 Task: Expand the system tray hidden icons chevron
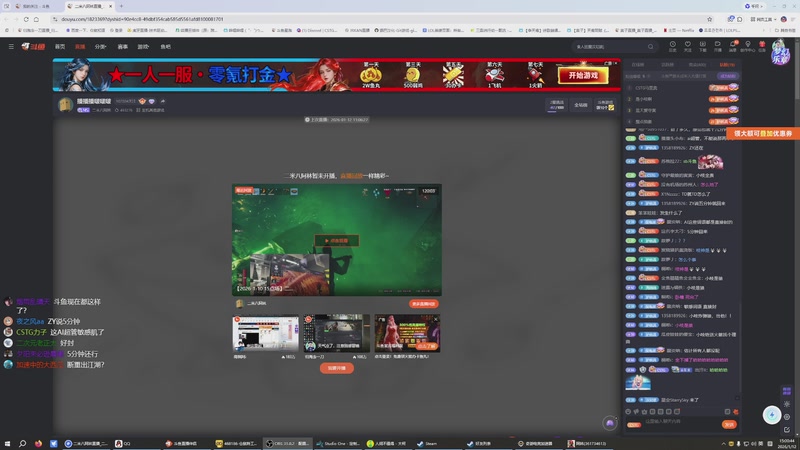(723, 443)
